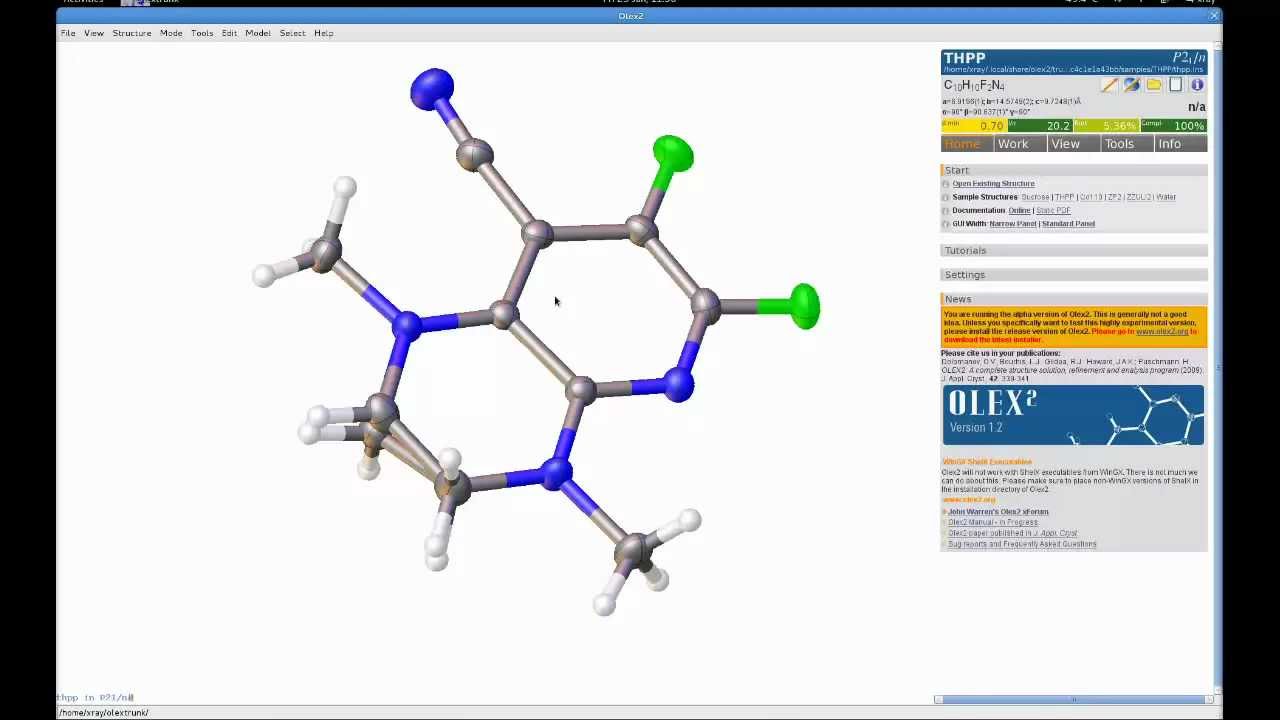Open the Edit menu

pyautogui.click(x=229, y=33)
